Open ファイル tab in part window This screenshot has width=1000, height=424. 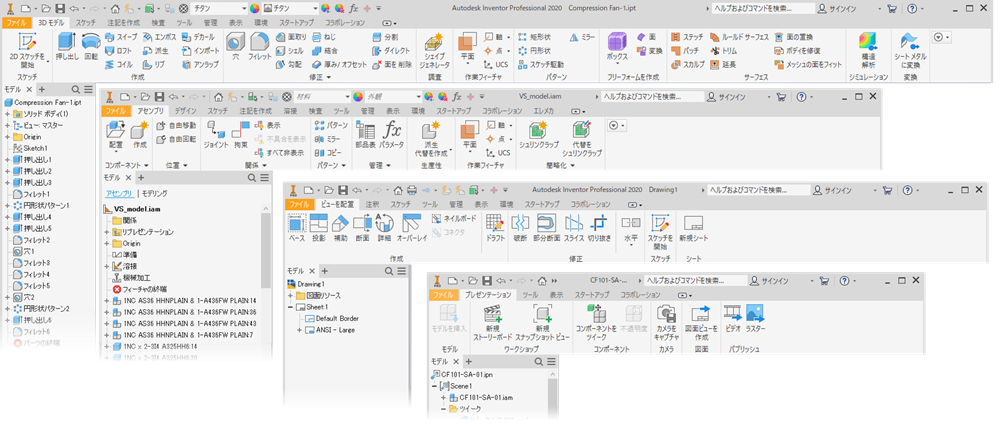16,22
